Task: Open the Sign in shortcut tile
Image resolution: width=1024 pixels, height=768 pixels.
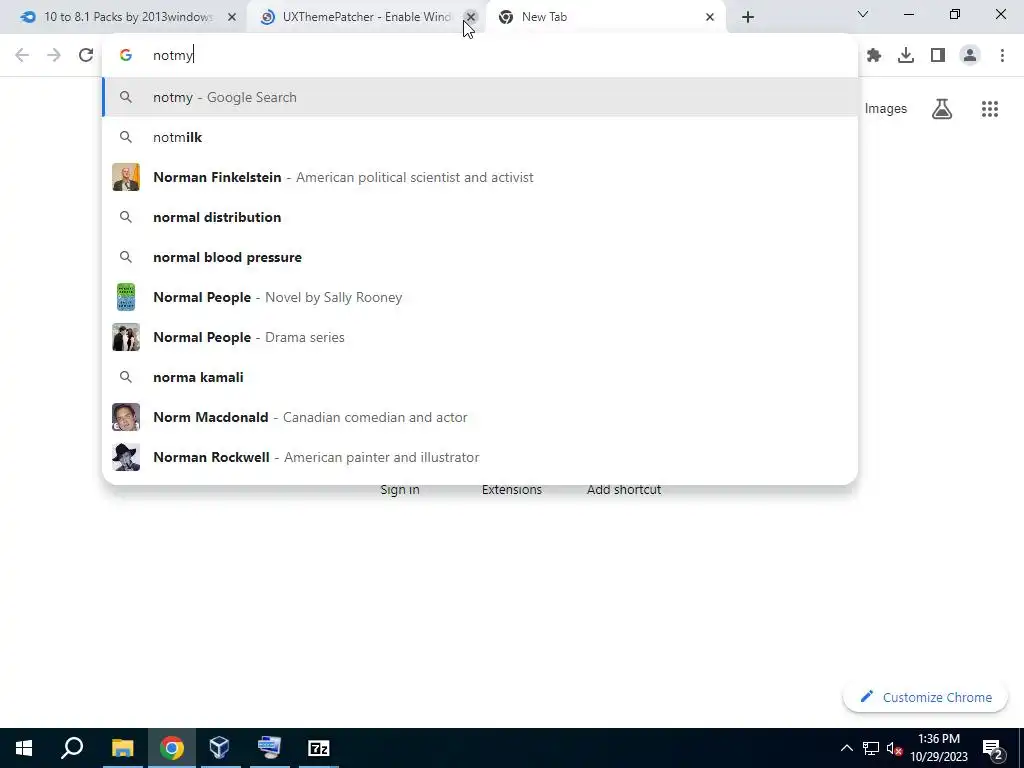Action: tap(400, 490)
